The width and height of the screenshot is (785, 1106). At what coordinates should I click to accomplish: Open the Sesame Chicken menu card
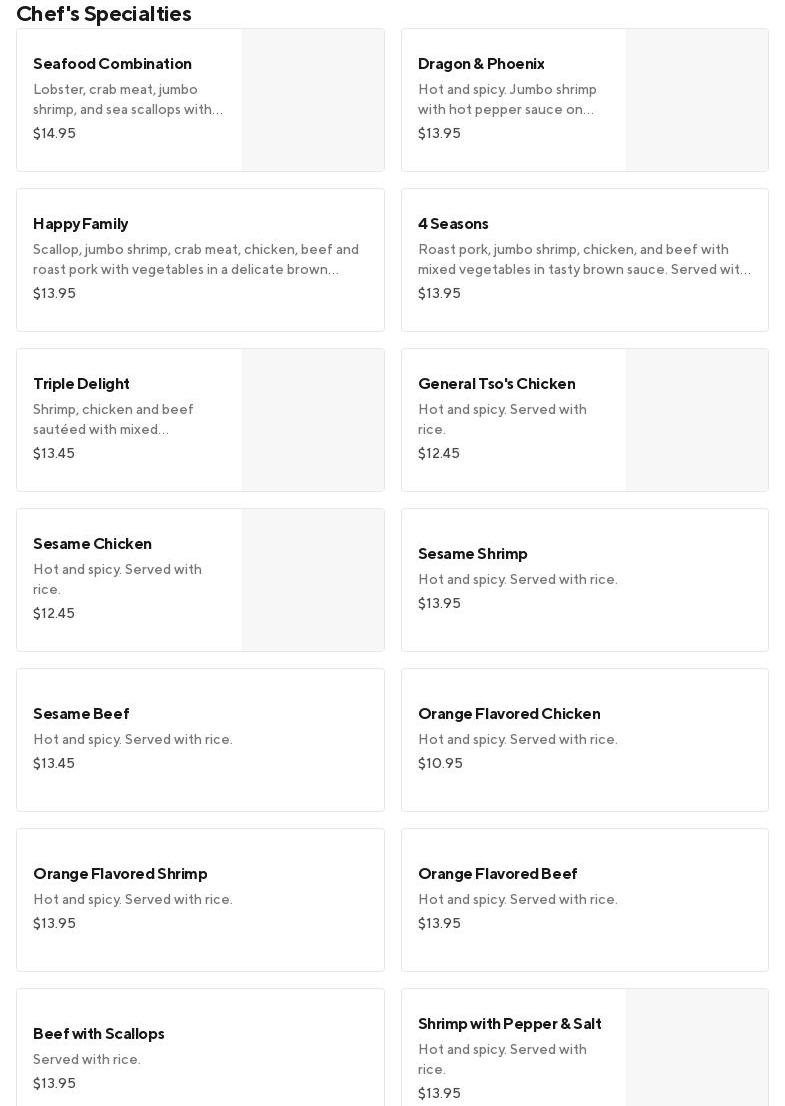130,579
